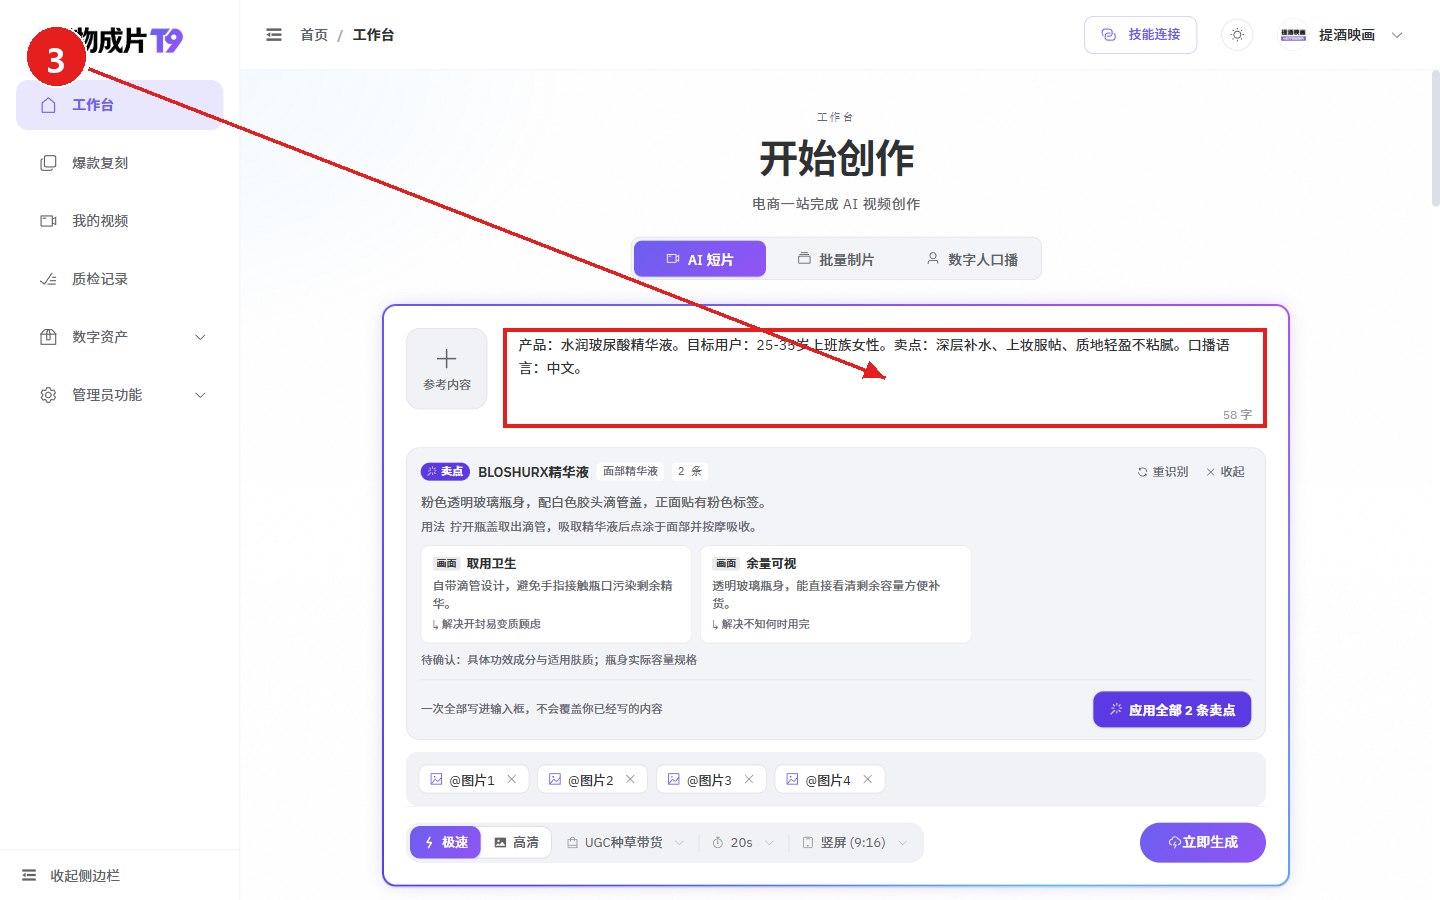Click the @图片3 image chip
Viewport: 1440px width, 900px height.
pyautogui.click(x=711, y=779)
